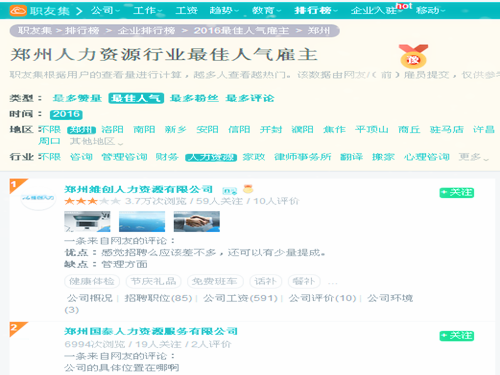Open 郑州维创 company logo

tap(38, 198)
